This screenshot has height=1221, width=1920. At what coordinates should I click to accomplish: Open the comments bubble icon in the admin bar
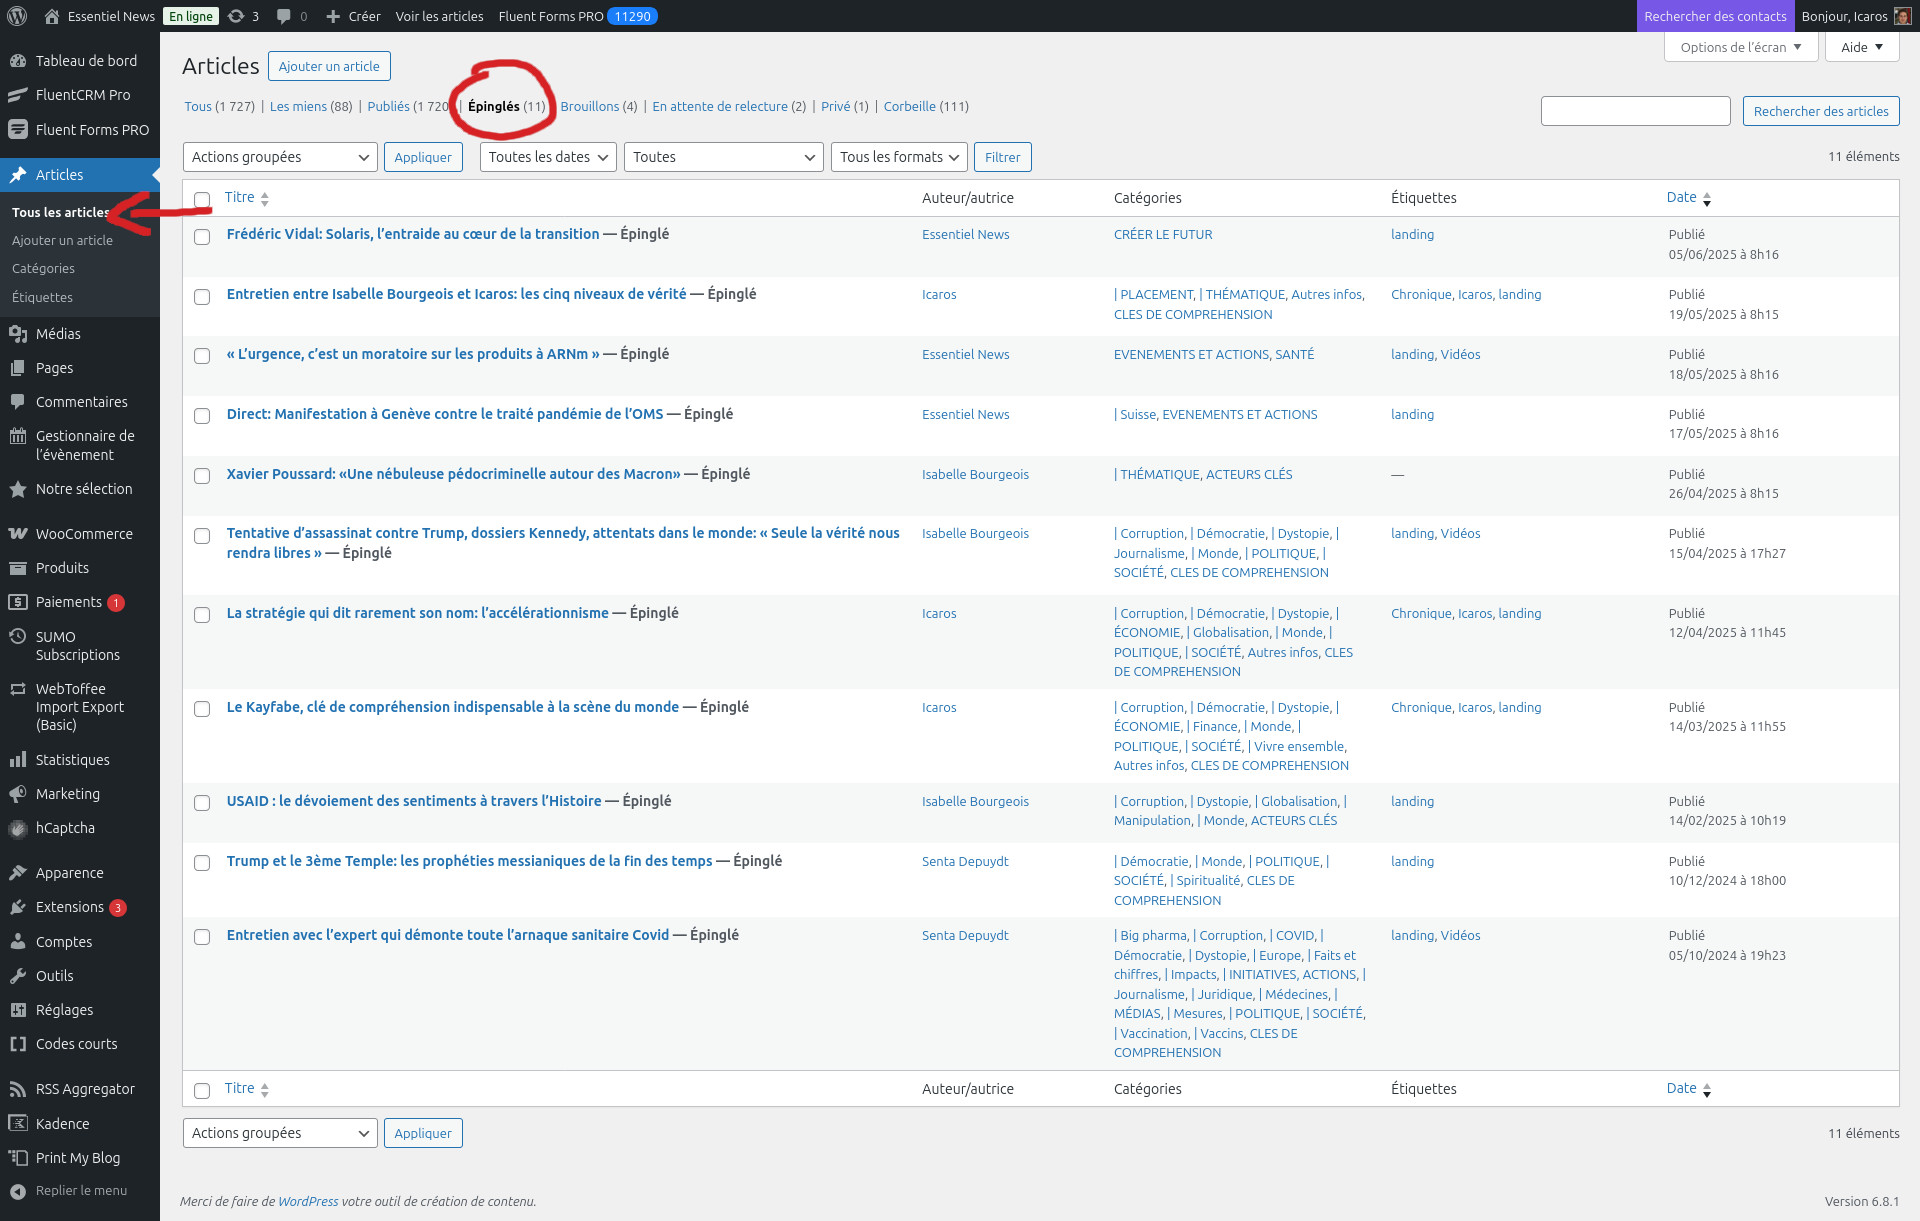[x=284, y=16]
